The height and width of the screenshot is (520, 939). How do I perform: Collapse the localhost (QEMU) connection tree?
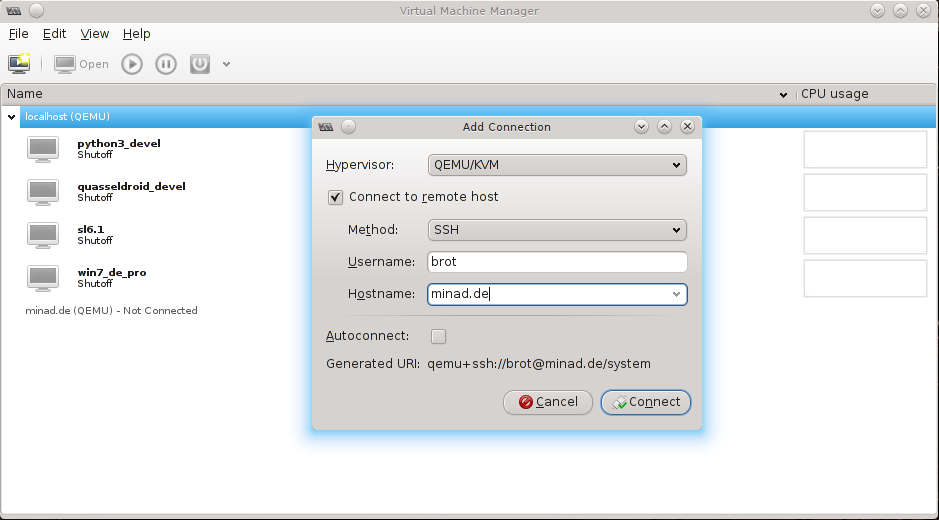pos(11,117)
